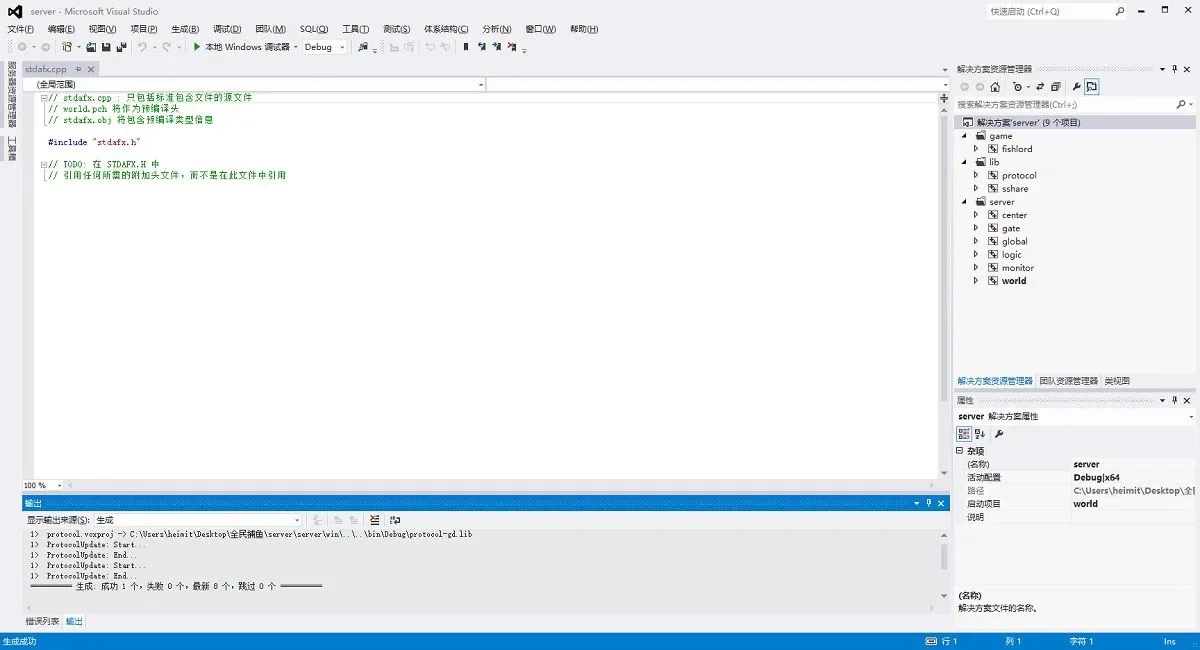Click the categorized view icon in Properties

click(x=964, y=434)
